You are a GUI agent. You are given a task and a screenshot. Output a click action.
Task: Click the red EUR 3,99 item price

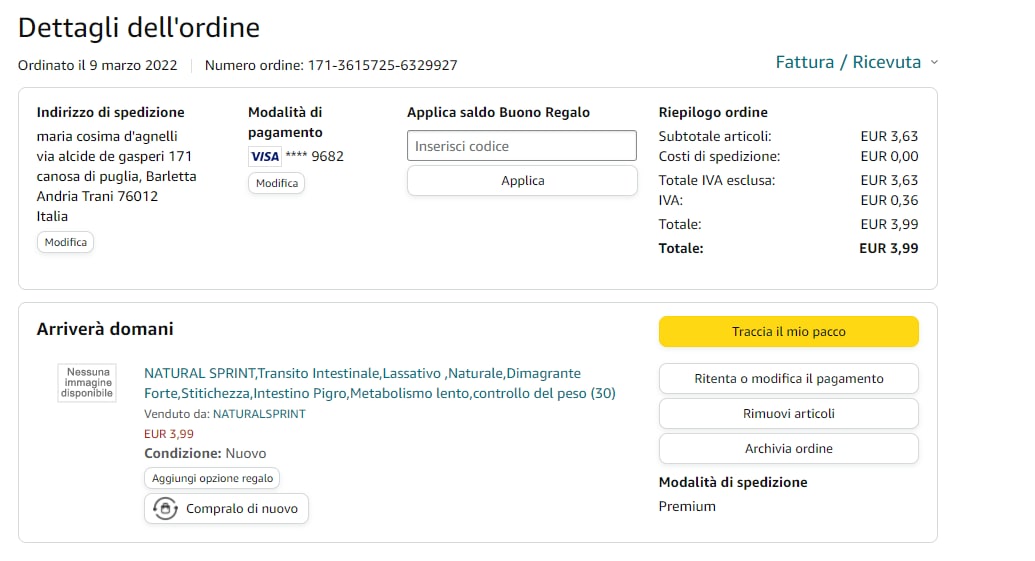[x=169, y=434]
